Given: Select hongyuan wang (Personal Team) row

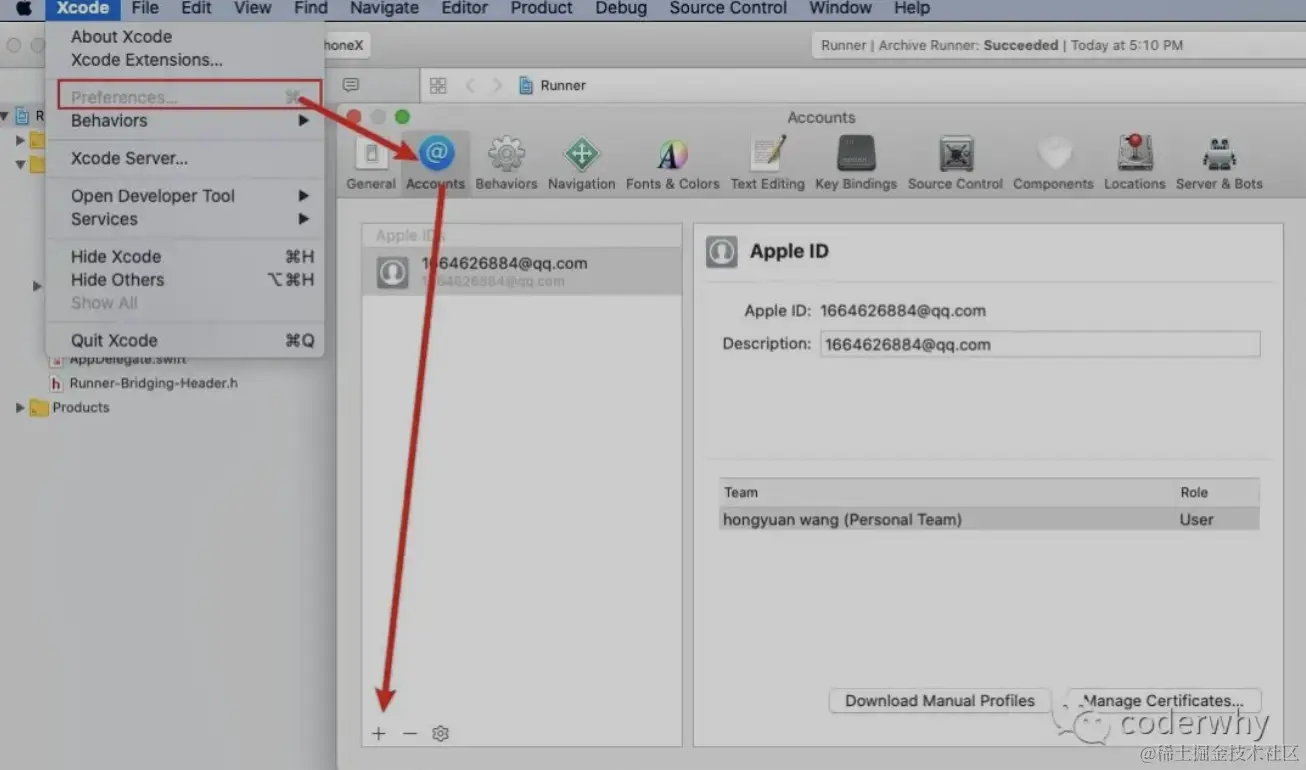Looking at the screenshot, I should [989, 520].
